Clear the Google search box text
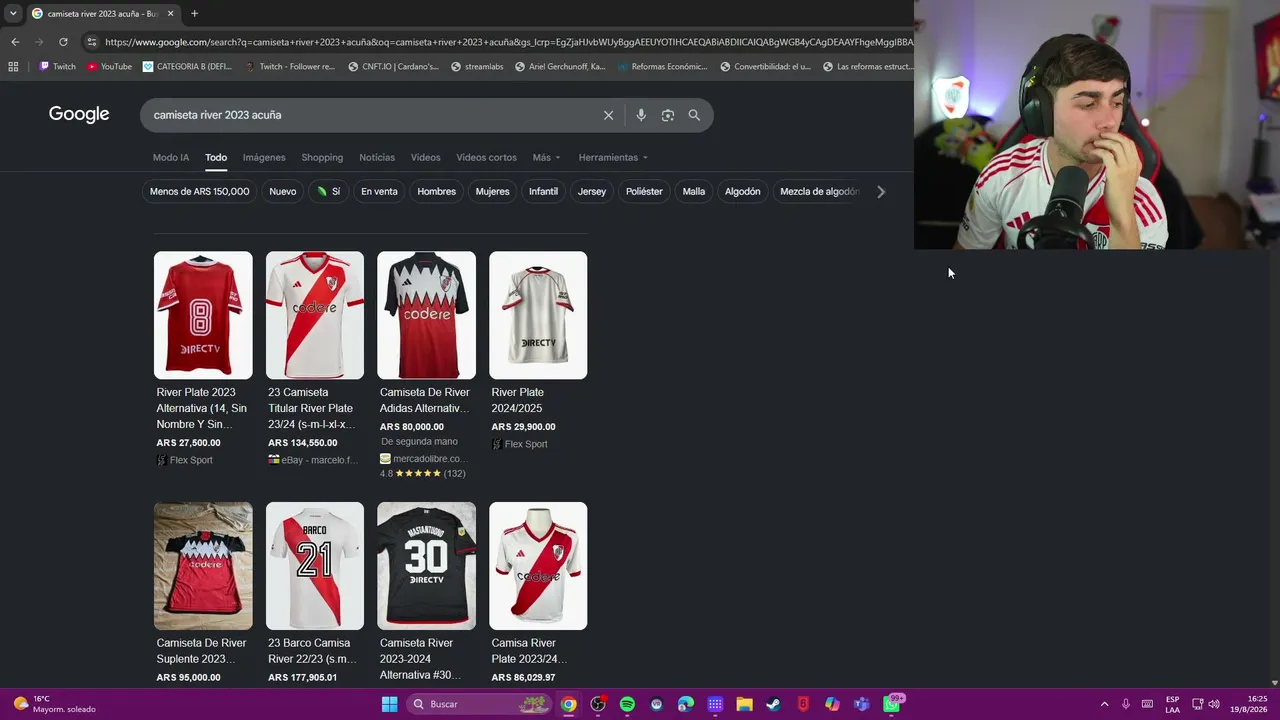 point(608,115)
